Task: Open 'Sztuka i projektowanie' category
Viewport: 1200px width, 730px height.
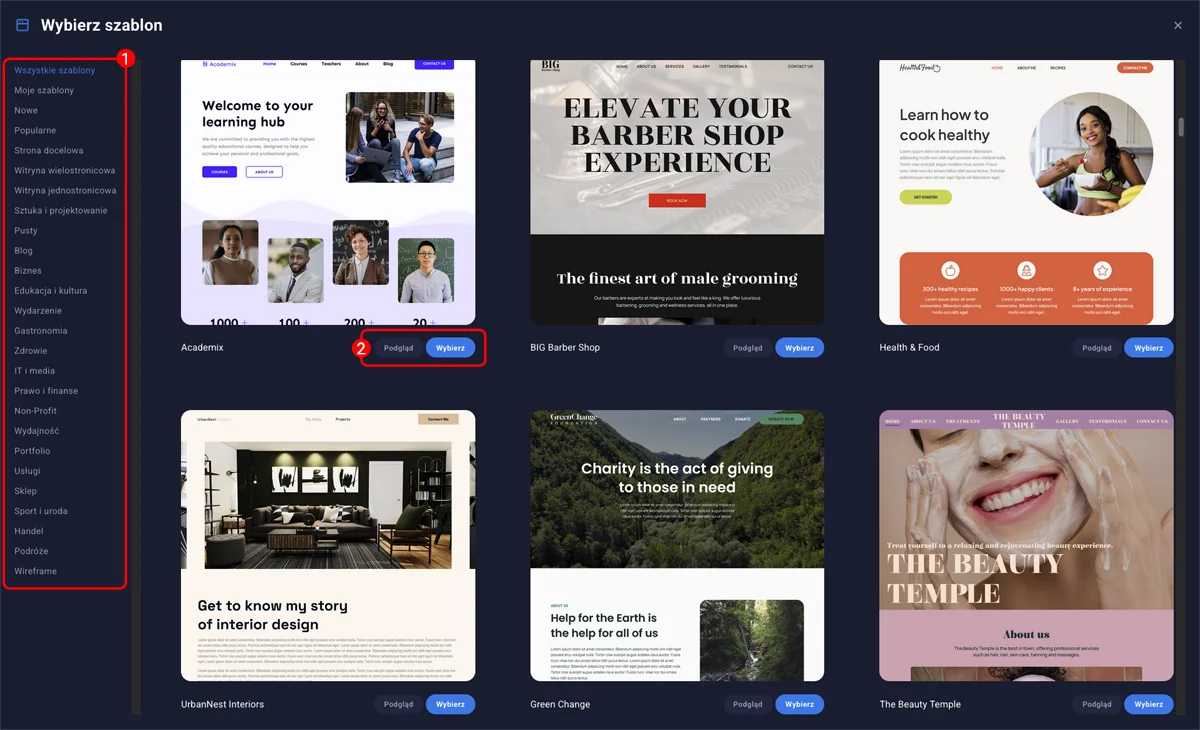Action: point(62,210)
